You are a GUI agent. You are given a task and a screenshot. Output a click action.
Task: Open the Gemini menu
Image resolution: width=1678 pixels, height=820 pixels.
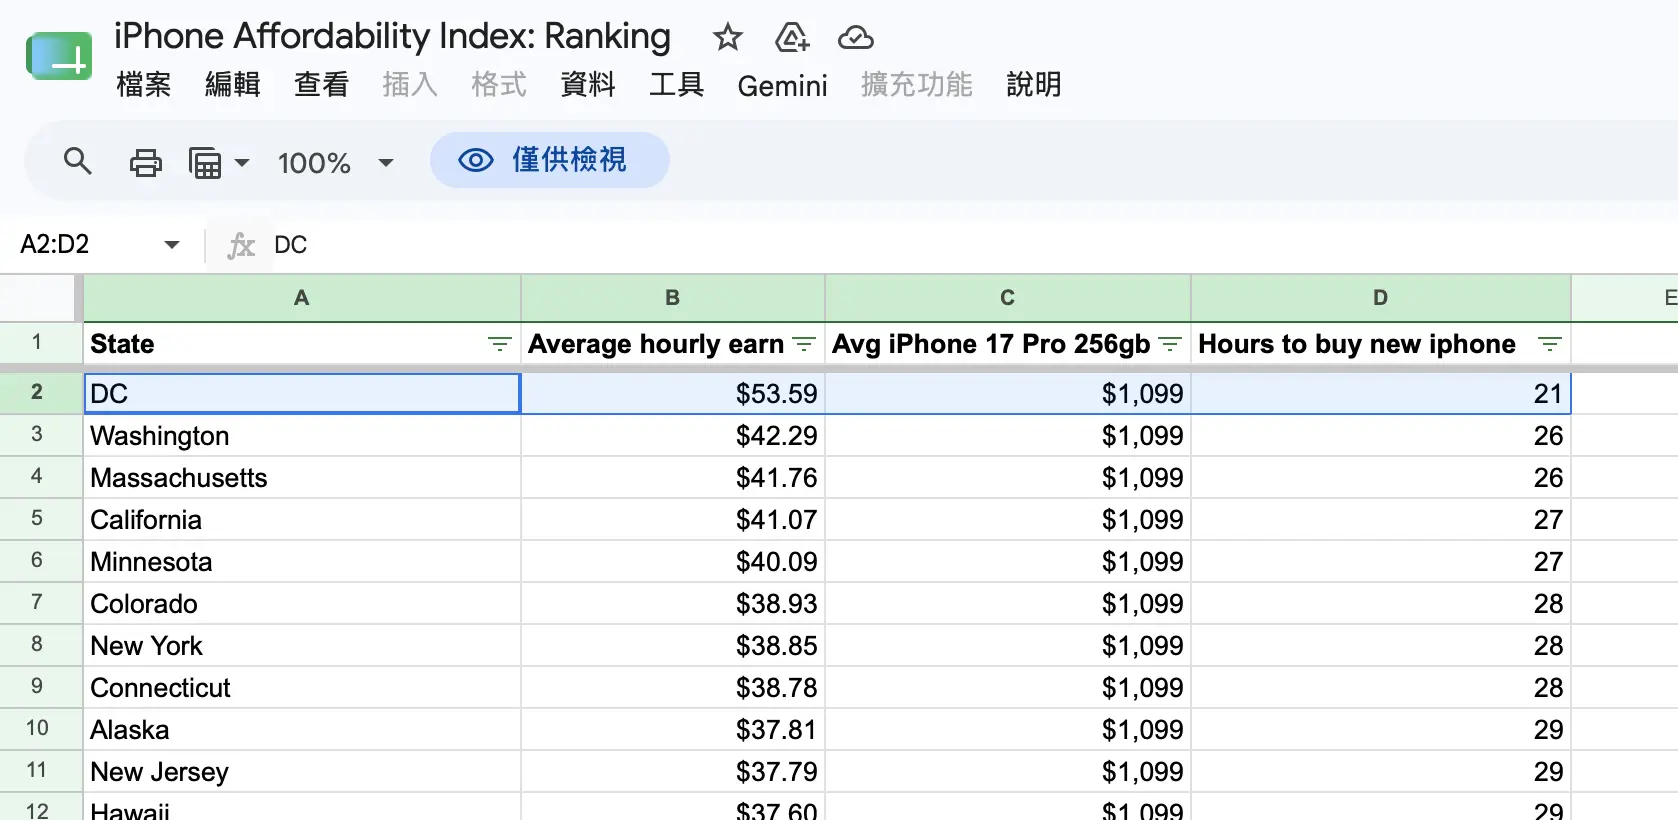tap(783, 86)
